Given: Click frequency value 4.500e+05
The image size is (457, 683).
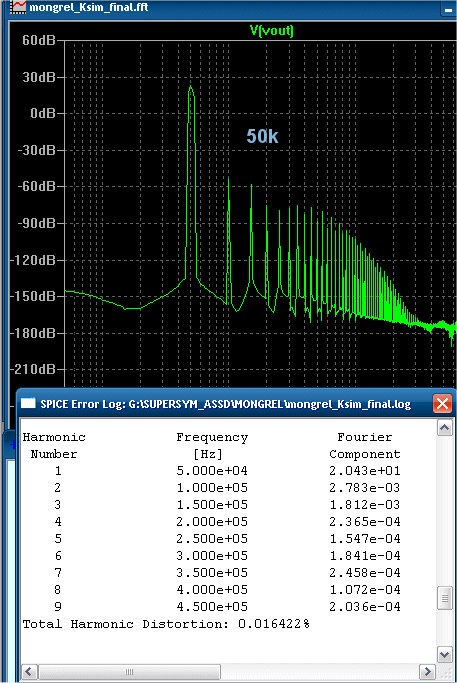Looking at the screenshot, I should (x=212, y=607).
